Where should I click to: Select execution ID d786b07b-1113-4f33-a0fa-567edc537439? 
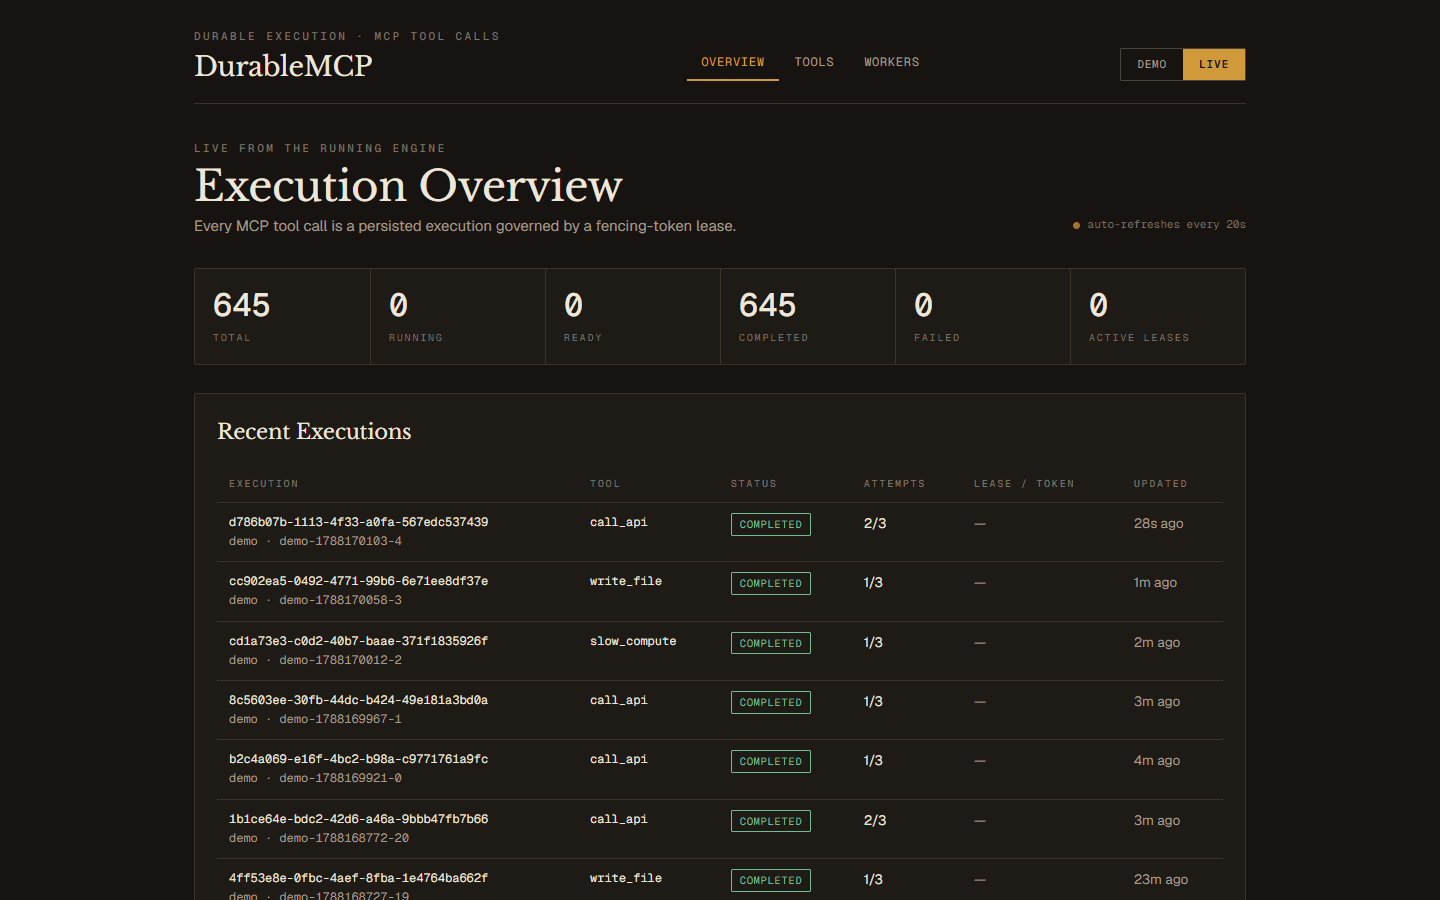(358, 522)
